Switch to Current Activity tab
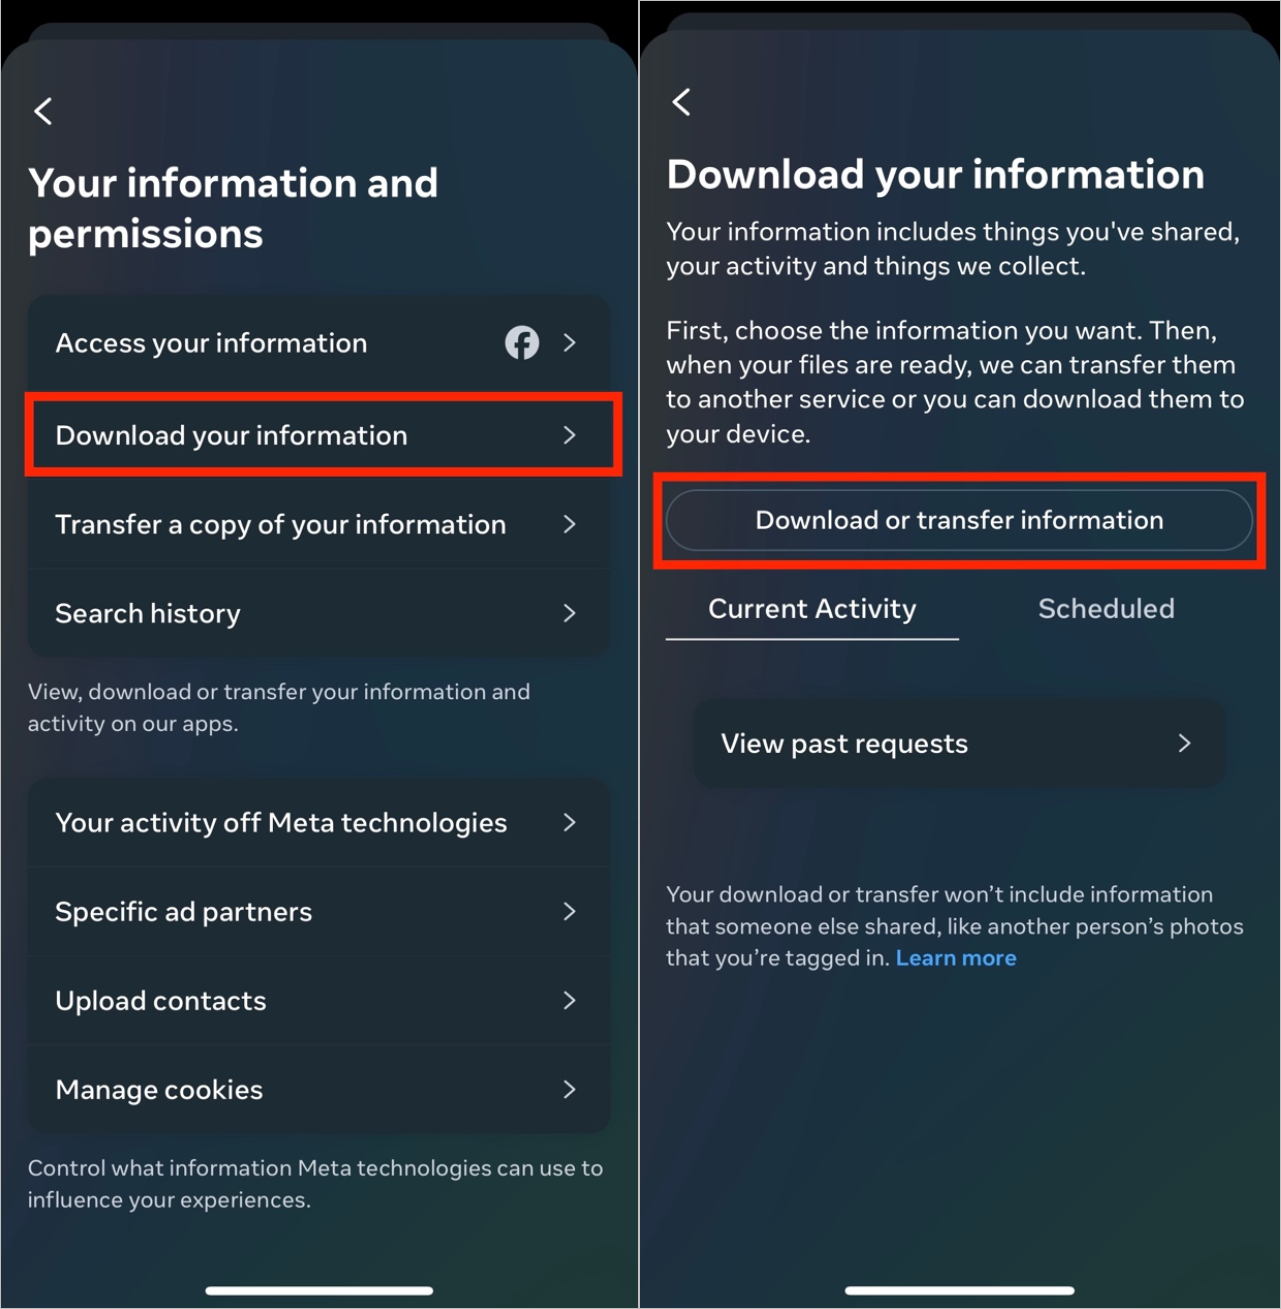1281x1309 pixels. (x=812, y=609)
